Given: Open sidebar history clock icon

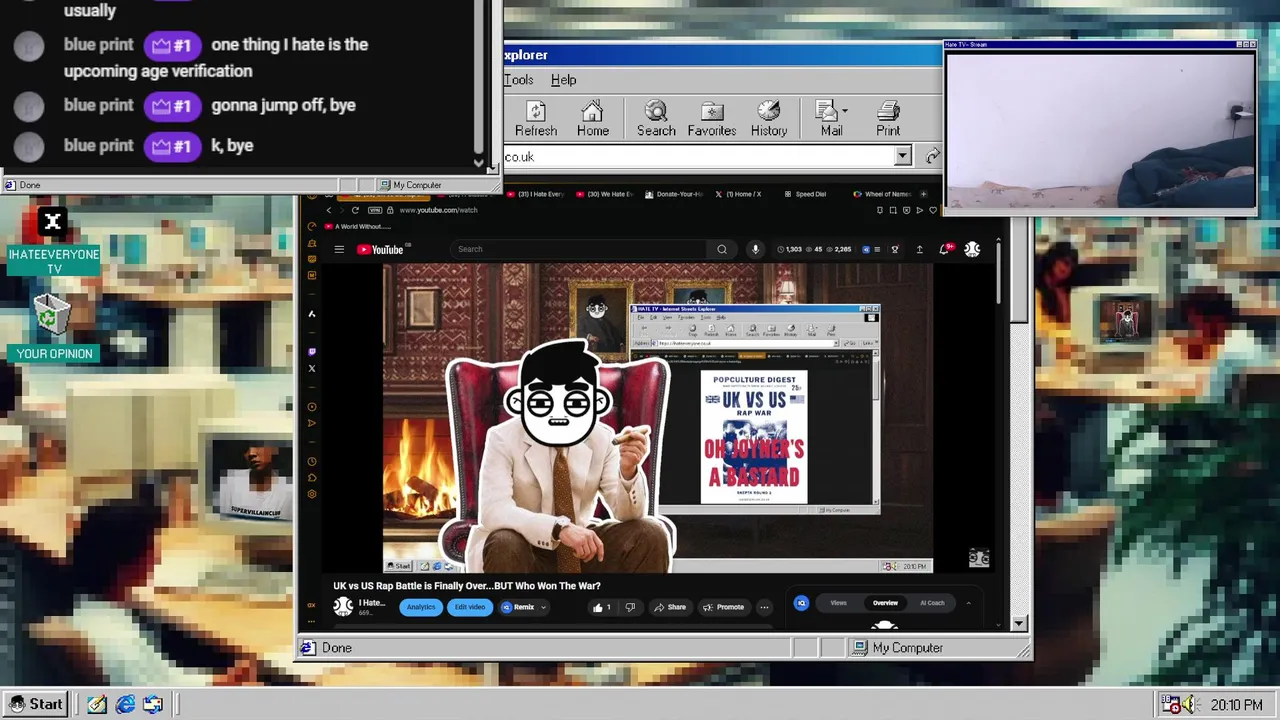Looking at the screenshot, I should 311,462.
